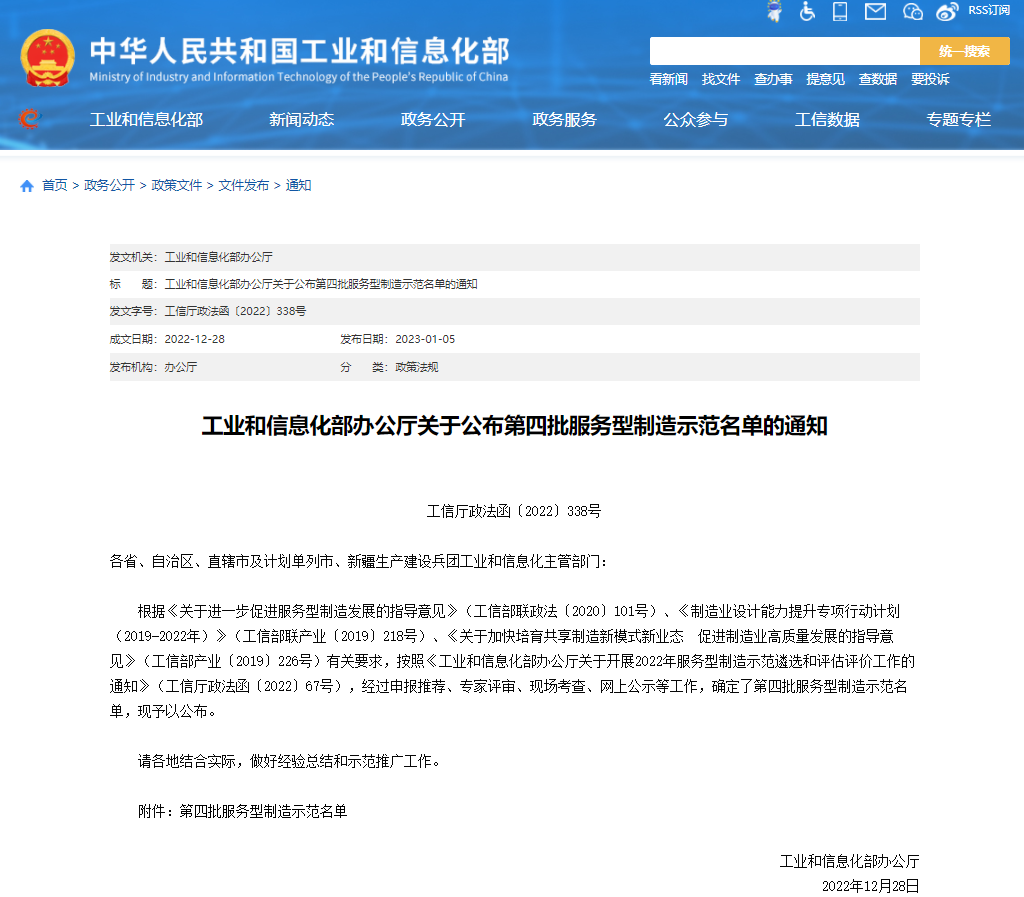Go to 政务公开 in the breadcrumb
The width and height of the screenshot is (1024, 897).
(109, 185)
